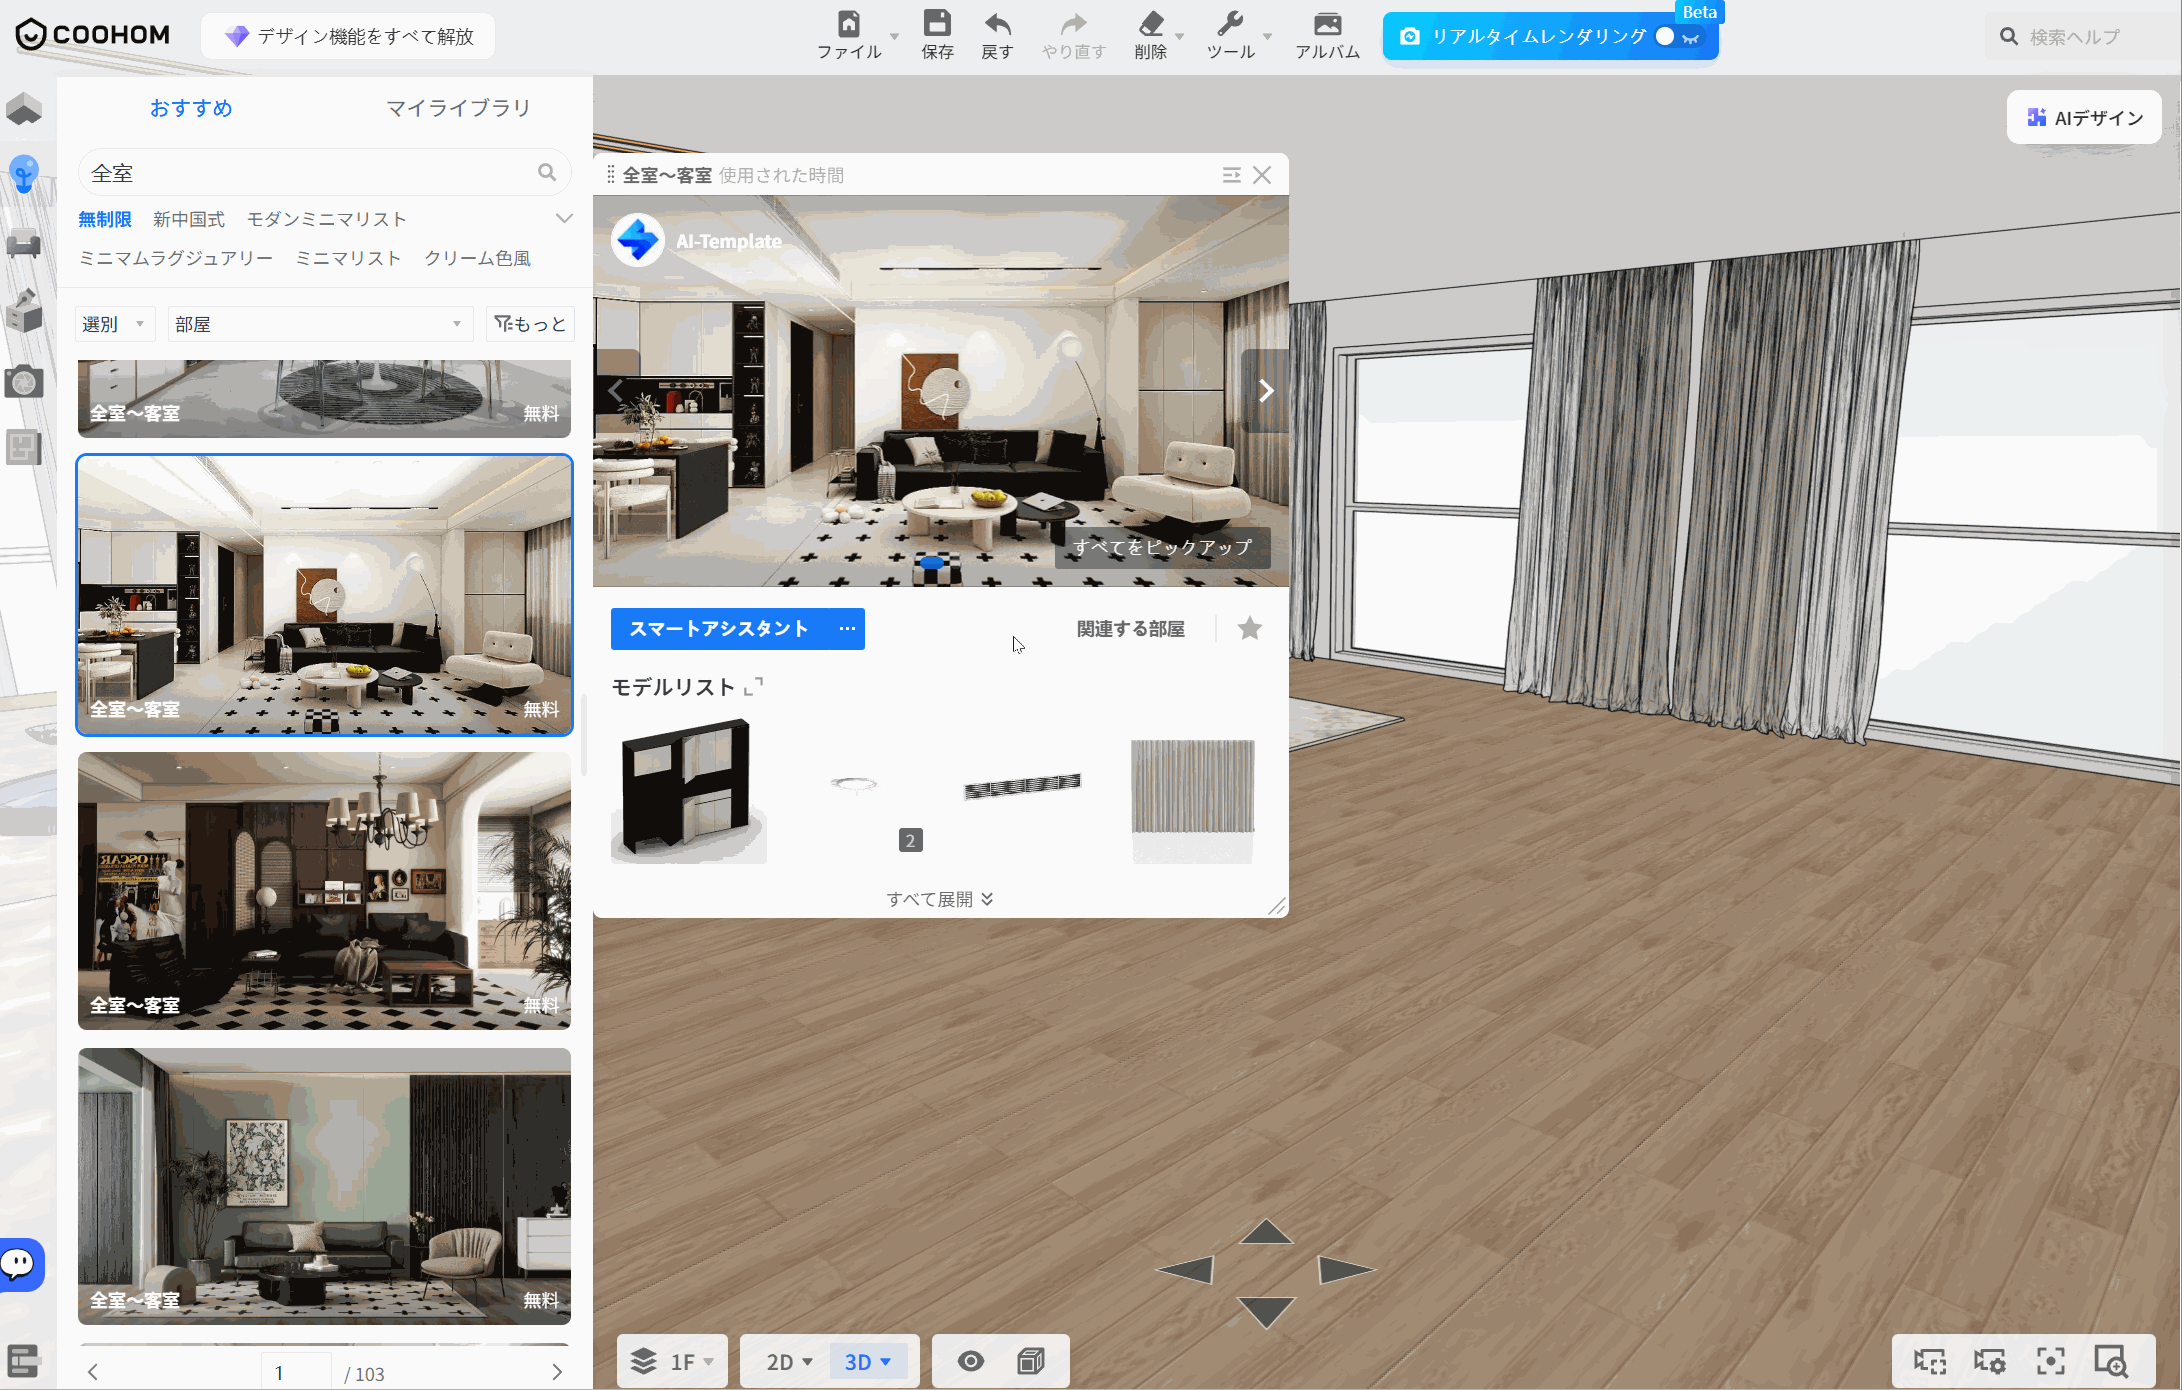Open the 選別 sort dropdown
The image size is (2182, 1390).
point(115,324)
